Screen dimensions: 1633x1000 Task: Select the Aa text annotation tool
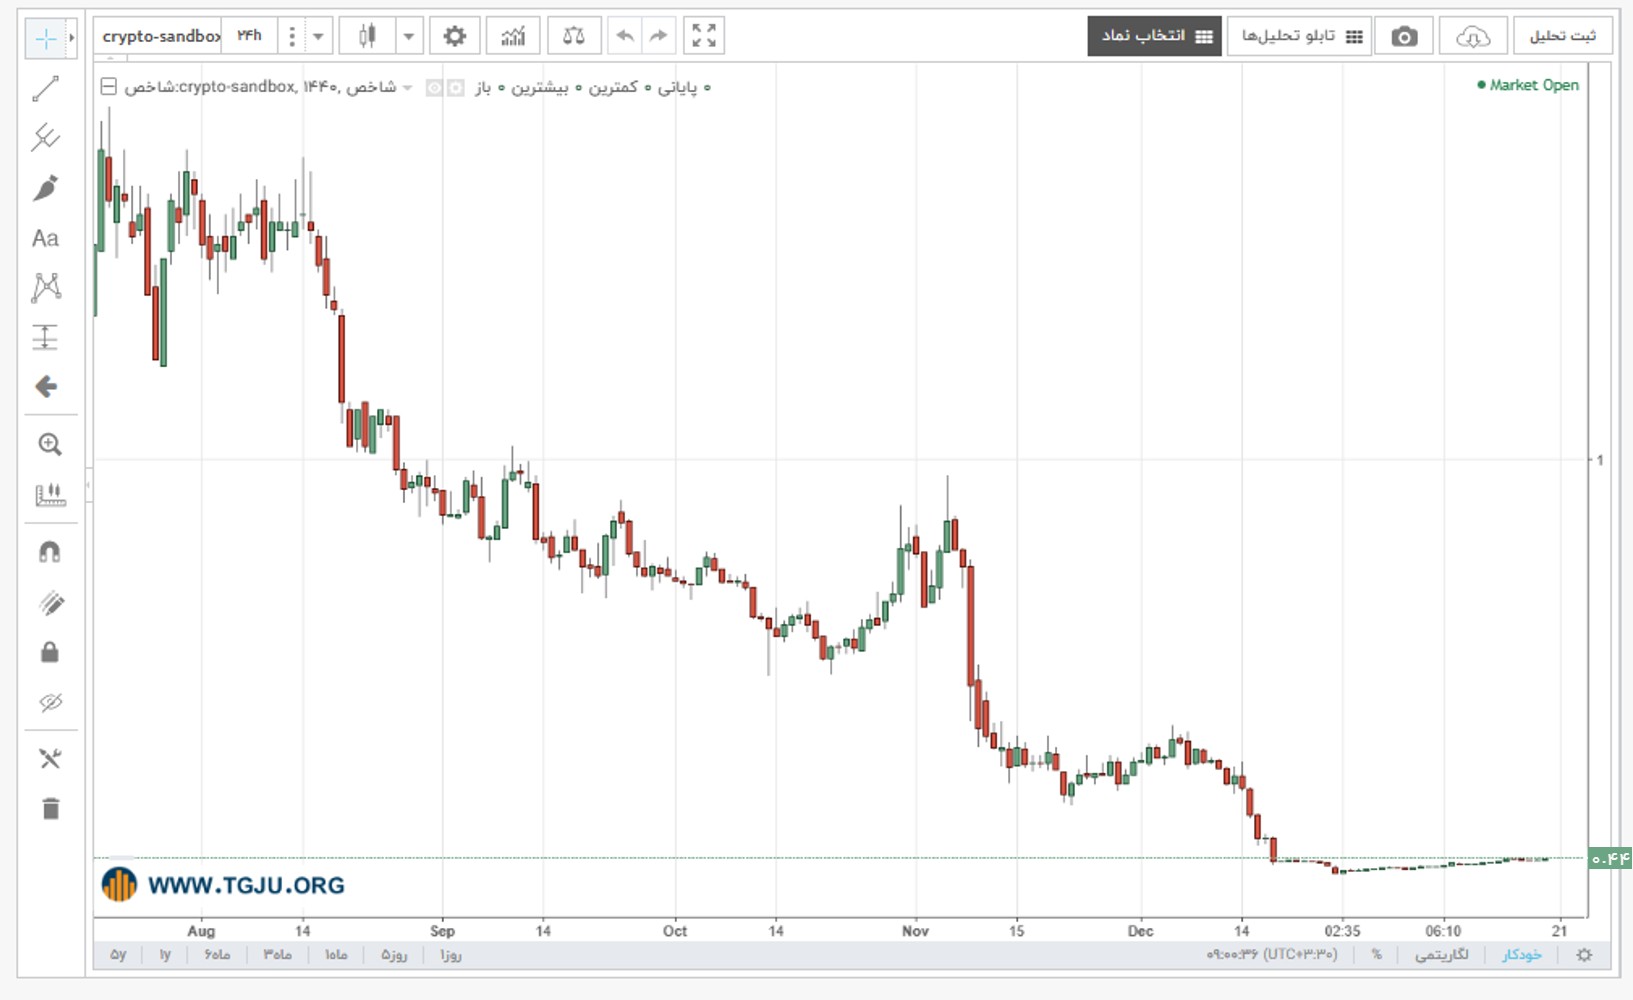point(46,238)
